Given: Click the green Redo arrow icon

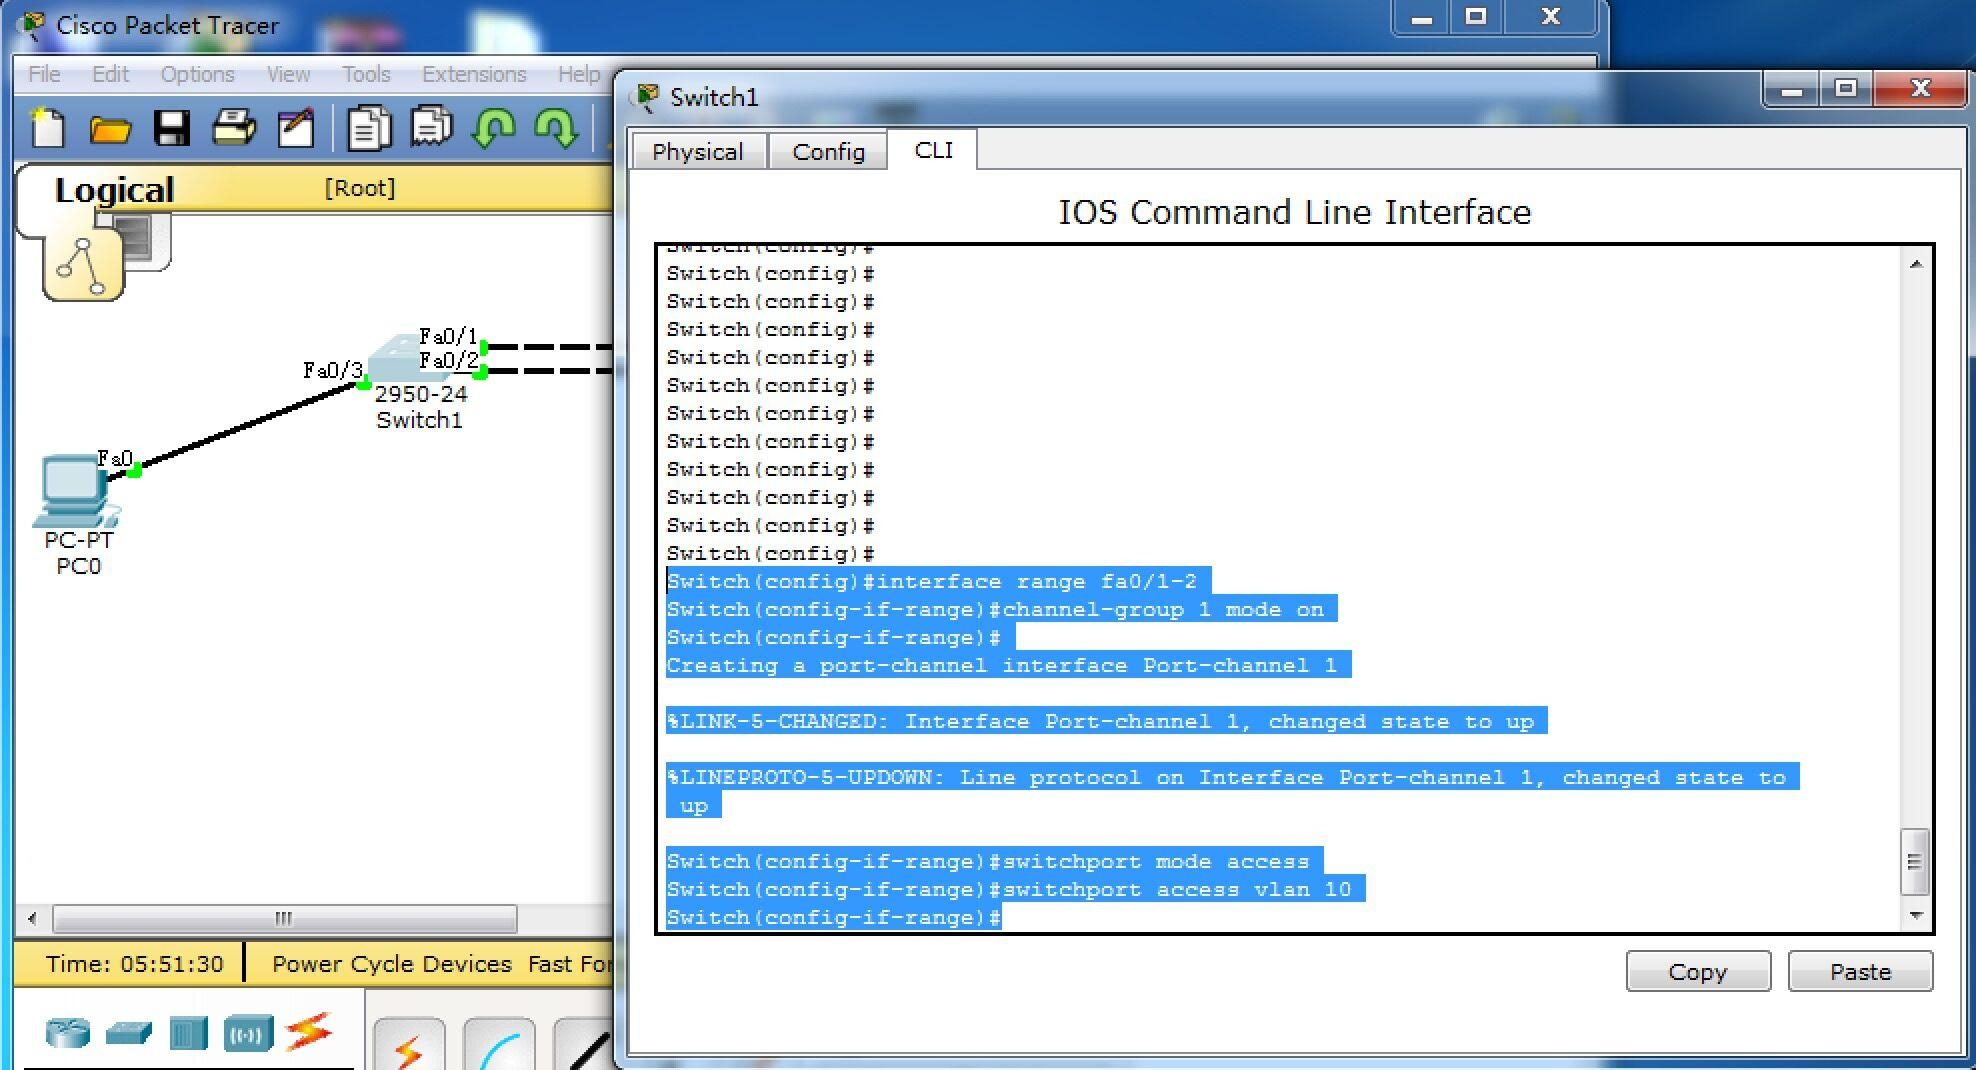Looking at the screenshot, I should pyautogui.click(x=556, y=129).
